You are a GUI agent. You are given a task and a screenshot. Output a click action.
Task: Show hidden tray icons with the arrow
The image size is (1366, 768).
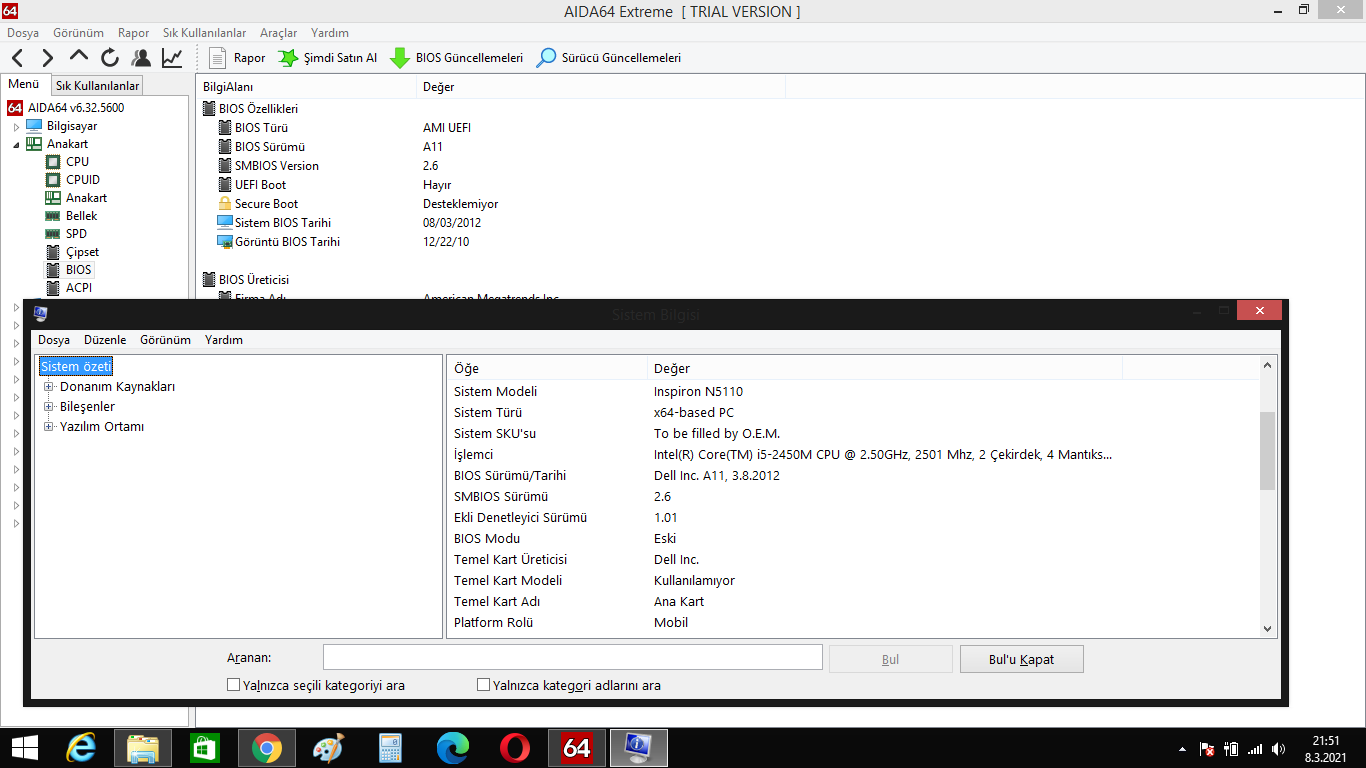tap(1184, 749)
